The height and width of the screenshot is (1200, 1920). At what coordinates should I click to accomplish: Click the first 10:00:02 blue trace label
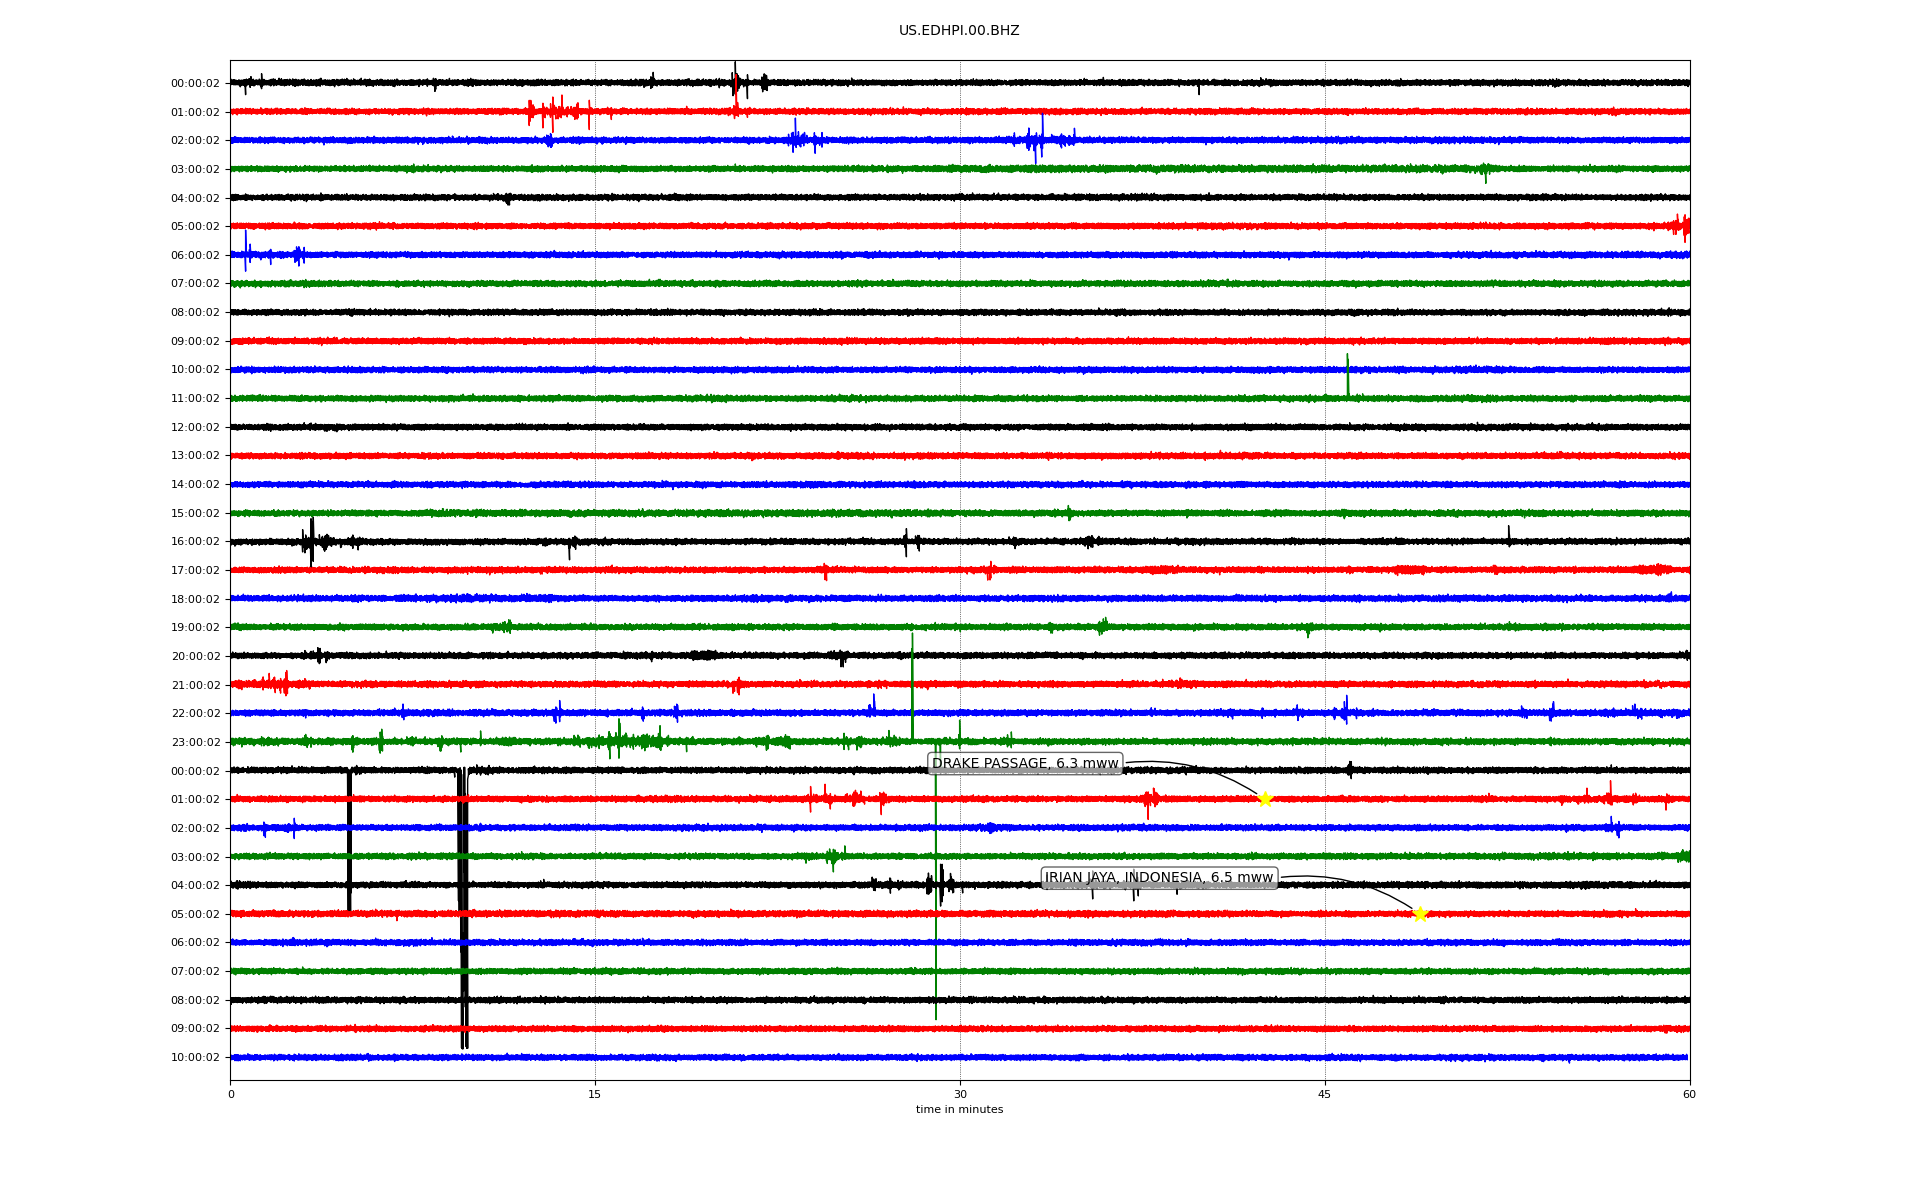[x=195, y=370]
